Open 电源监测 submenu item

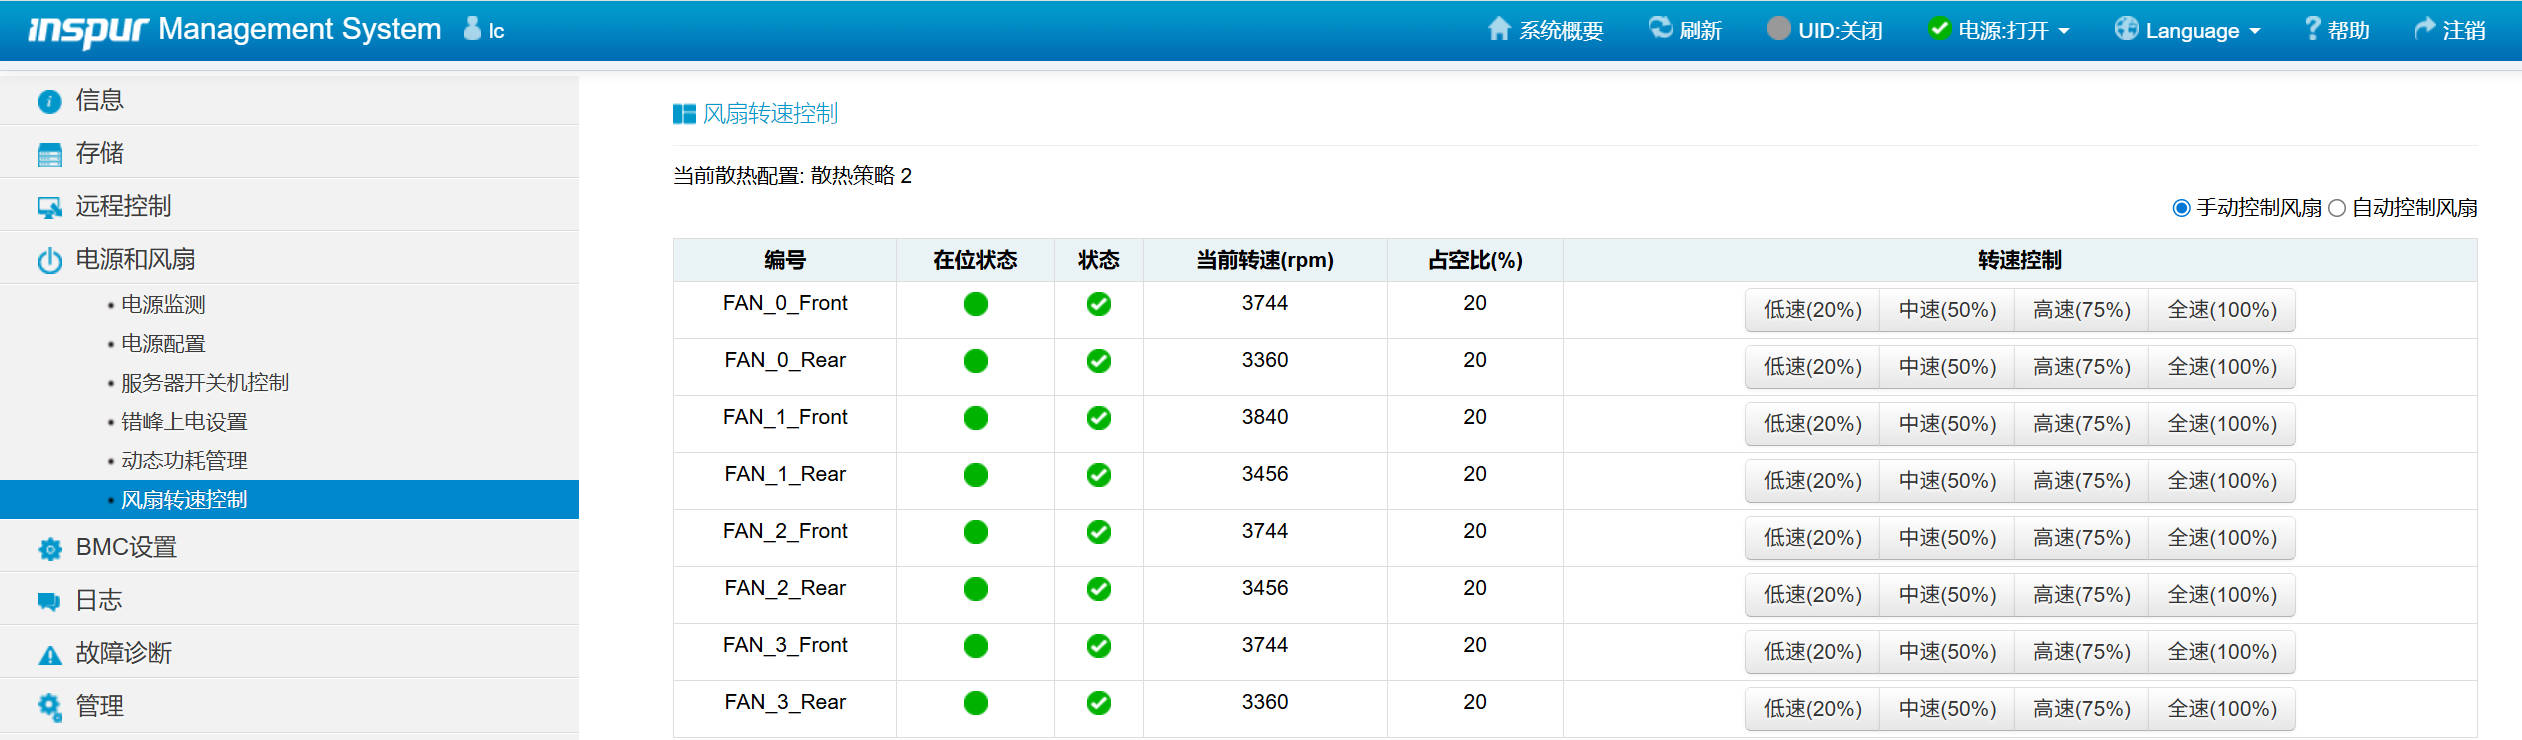[x=163, y=304]
